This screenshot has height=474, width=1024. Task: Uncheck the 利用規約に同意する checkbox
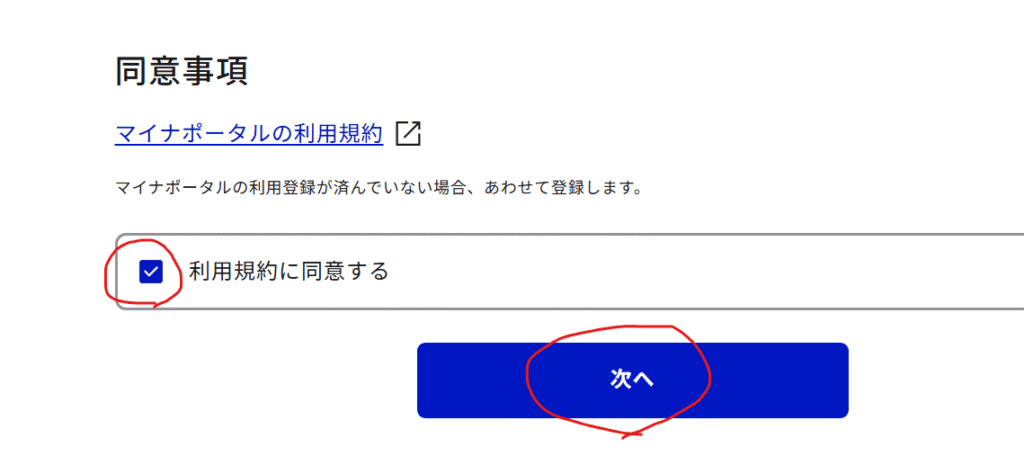tap(151, 272)
